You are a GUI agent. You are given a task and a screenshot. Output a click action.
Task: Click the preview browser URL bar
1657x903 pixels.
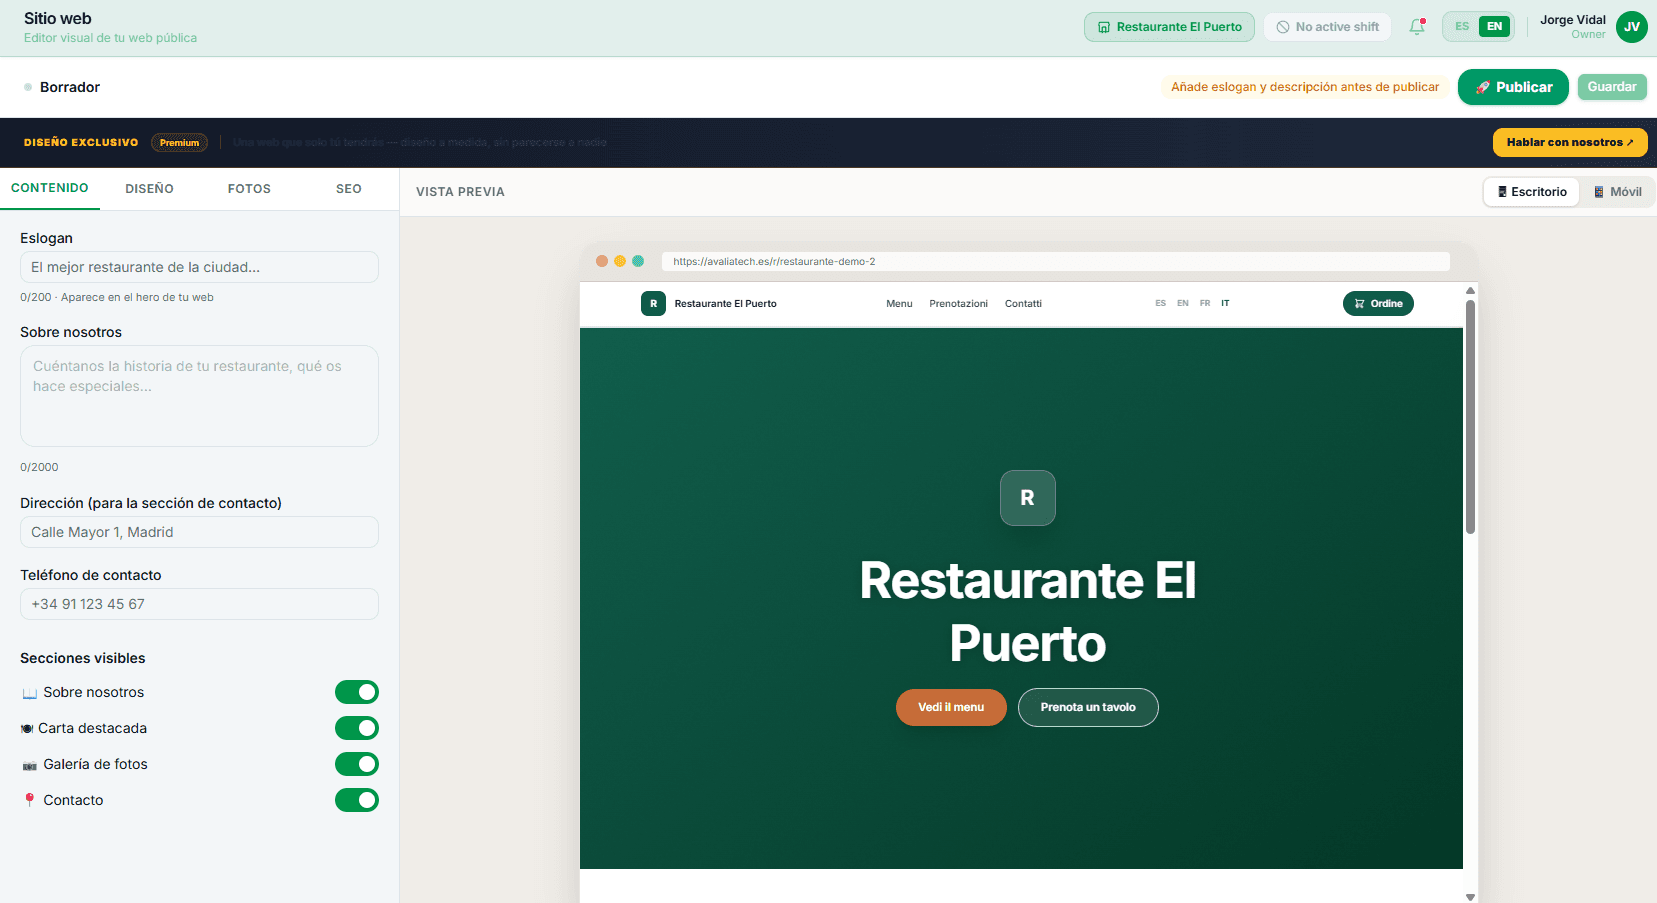click(1055, 261)
